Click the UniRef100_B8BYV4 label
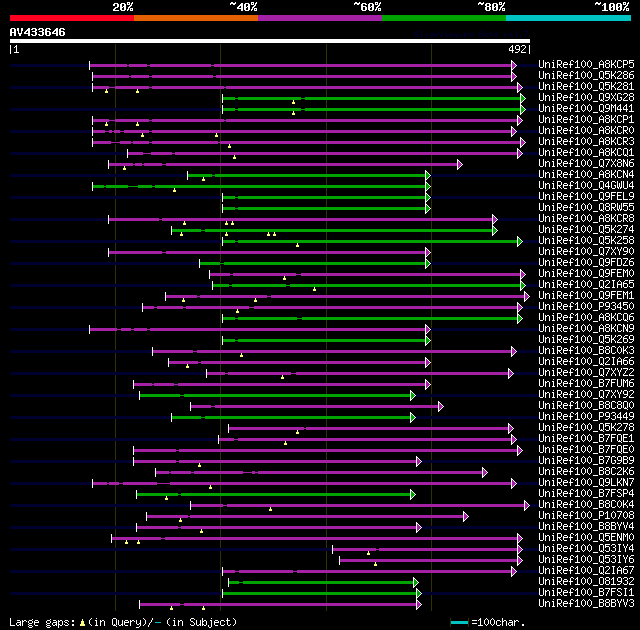The width and height of the screenshot is (640, 630). (586, 527)
